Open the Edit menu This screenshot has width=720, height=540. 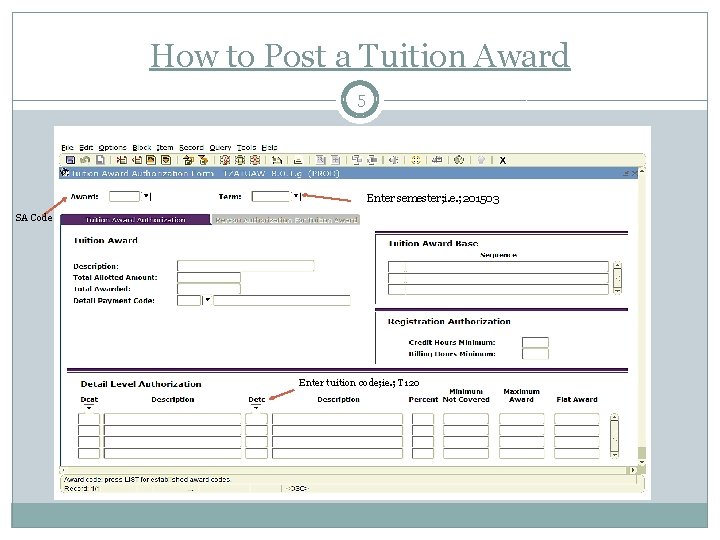(x=86, y=147)
